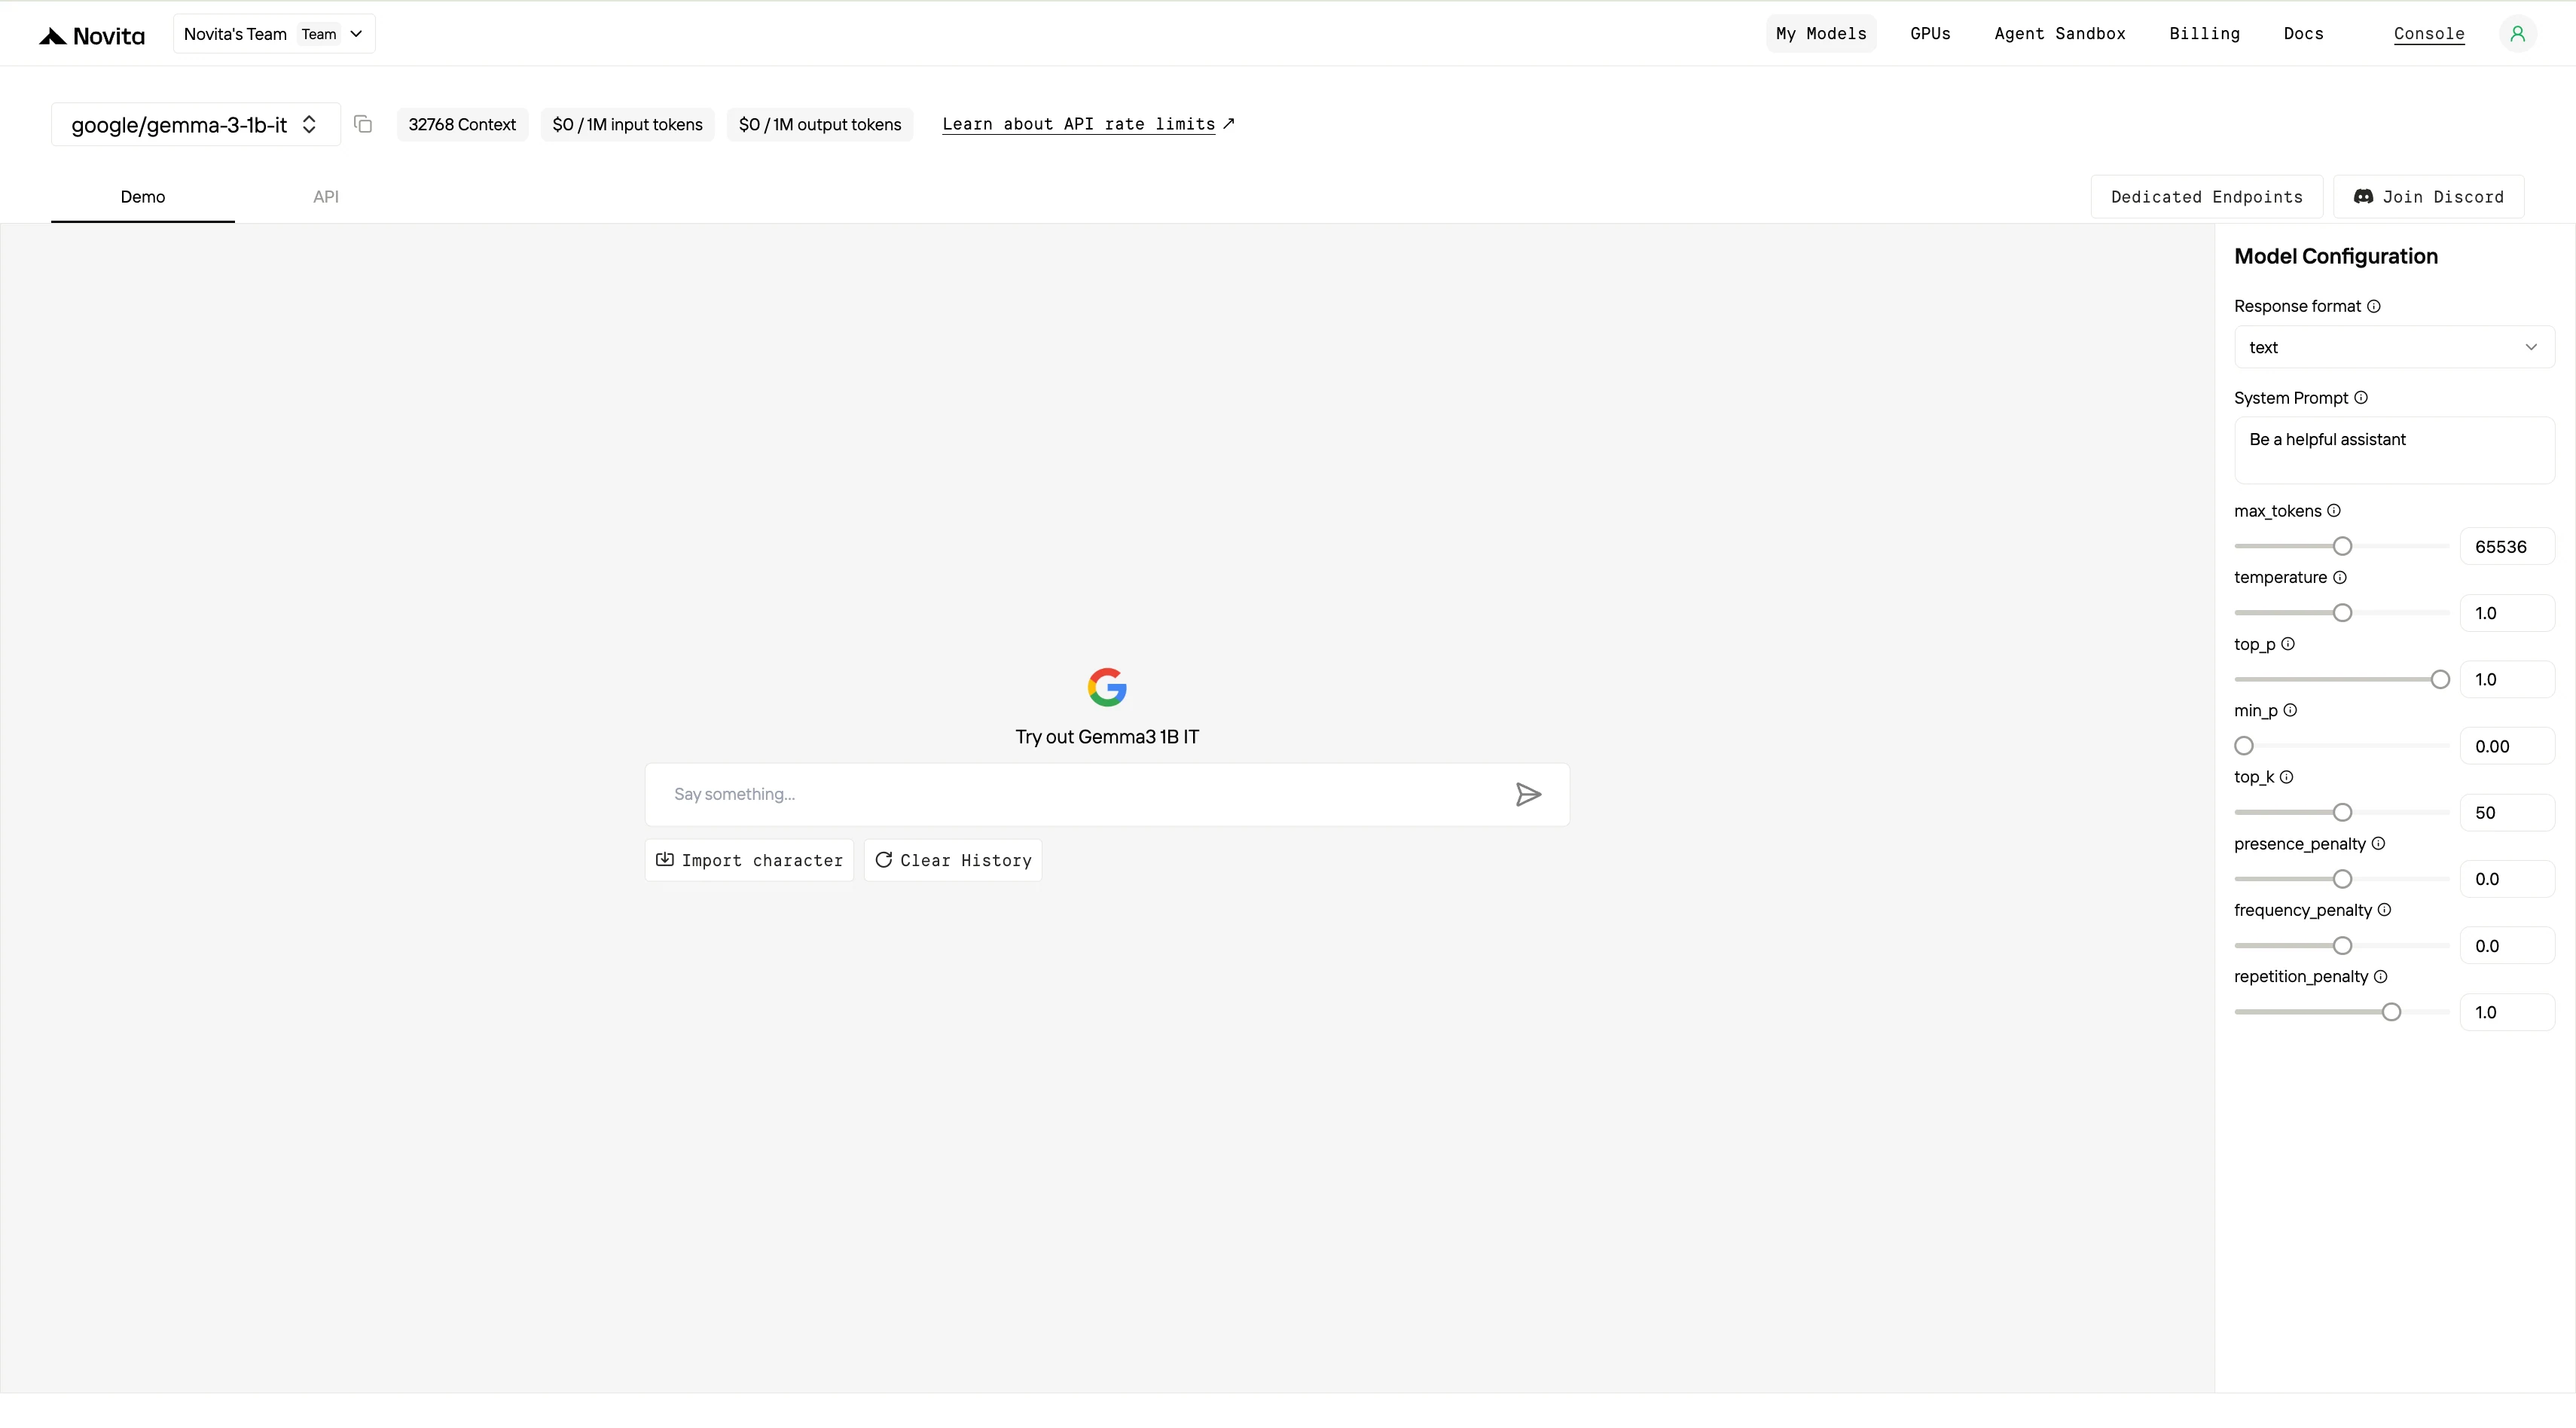The image size is (2576, 1428).
Task: Click the Model Configuration heading
Action: point(2336,257)
